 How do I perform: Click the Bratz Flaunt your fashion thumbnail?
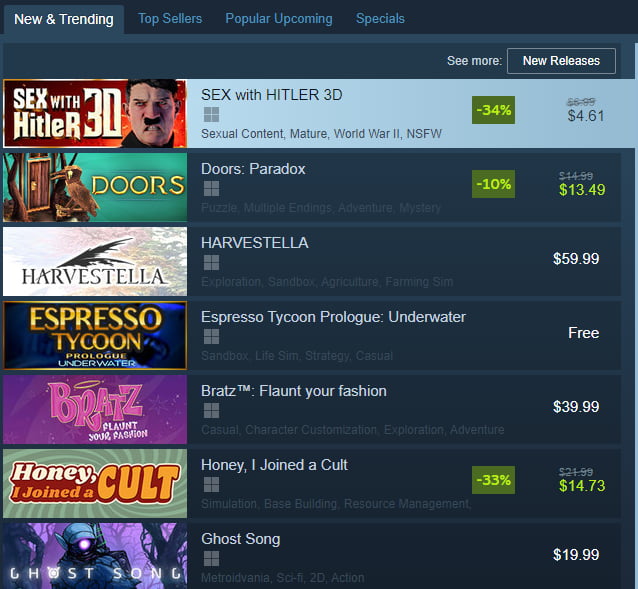coord(95,409)
